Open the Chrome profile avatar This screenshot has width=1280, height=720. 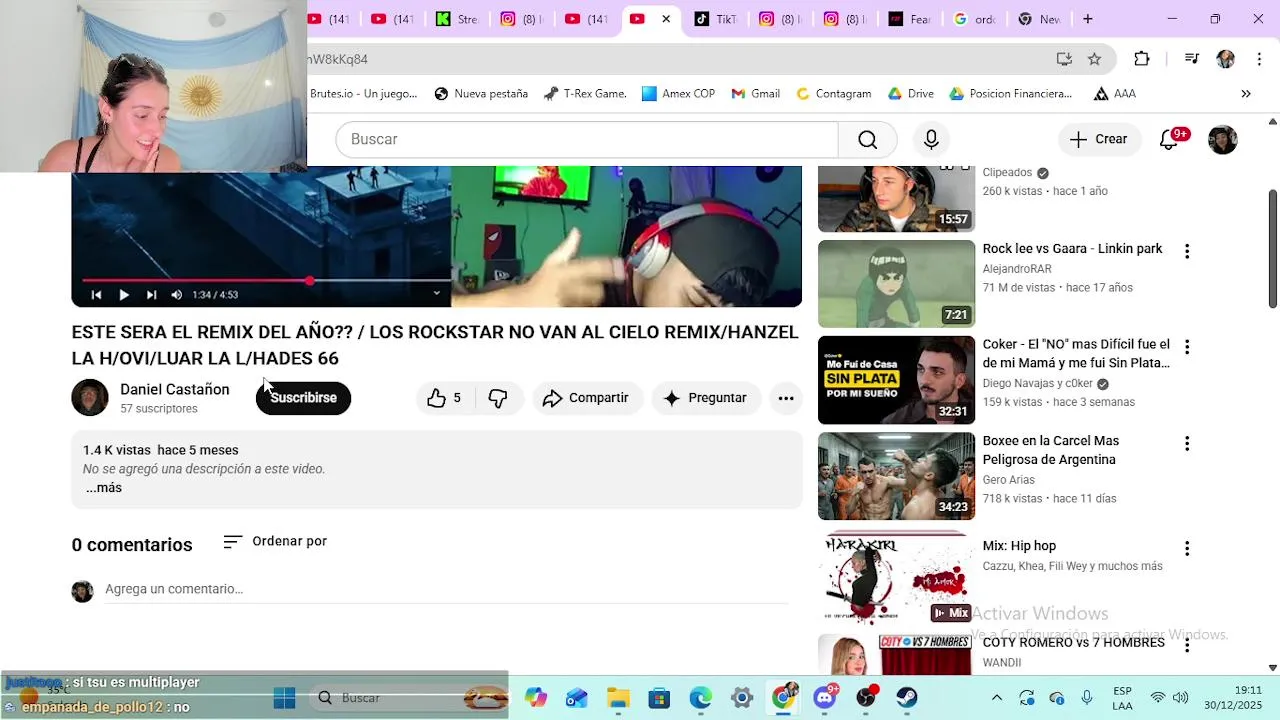[1225, 59]
